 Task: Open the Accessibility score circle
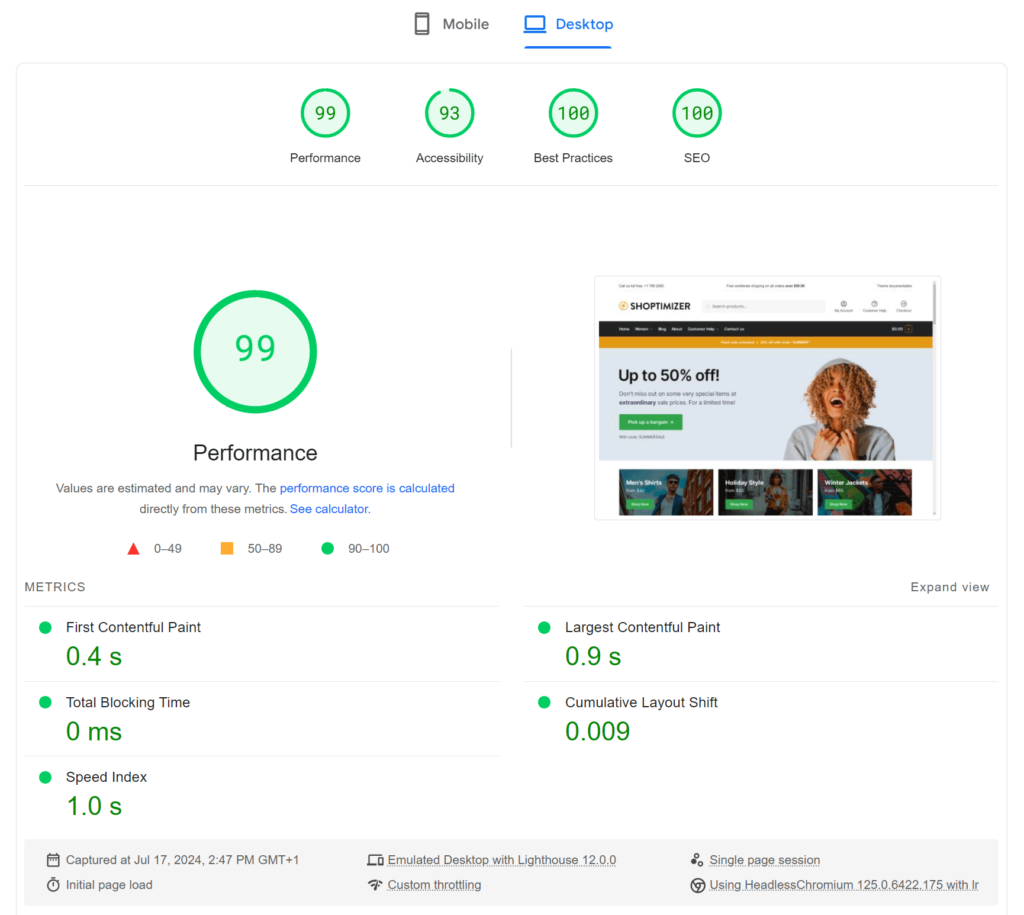(449, 113)
